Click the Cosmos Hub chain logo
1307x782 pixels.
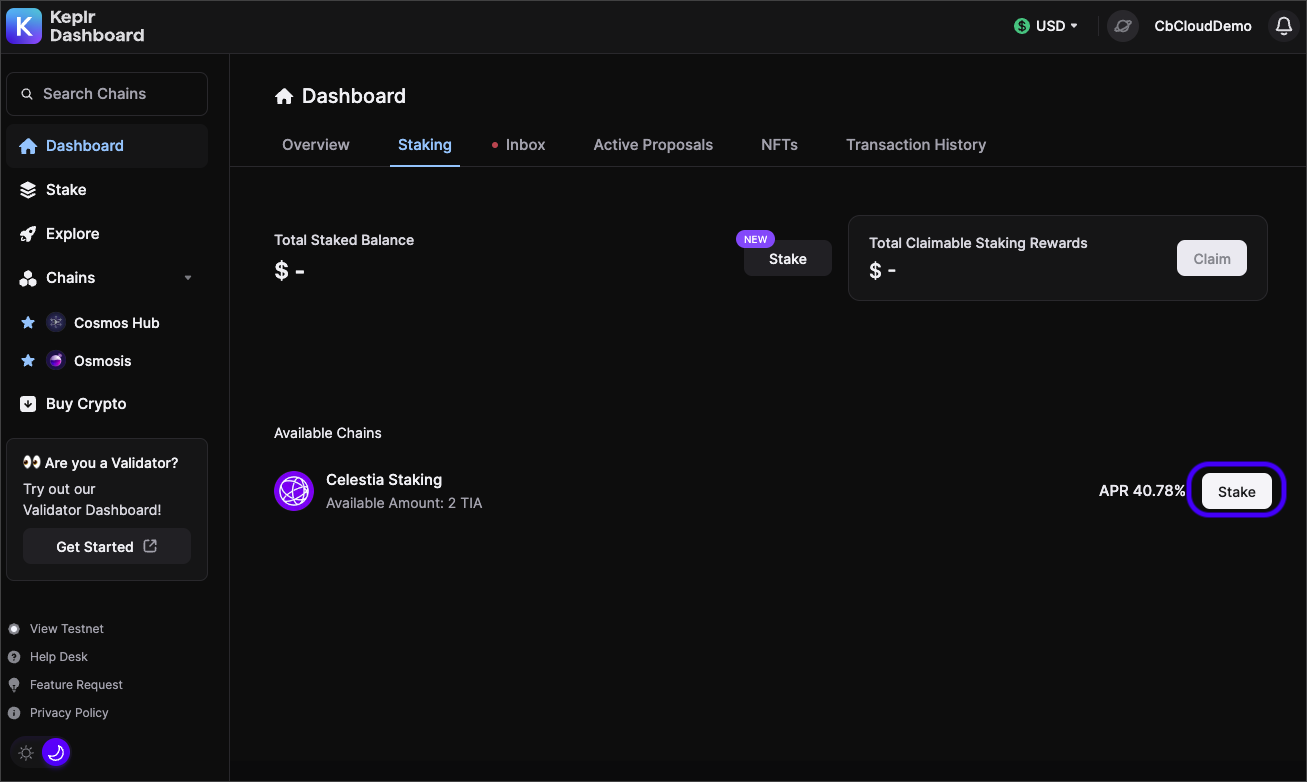pos(56,323)
